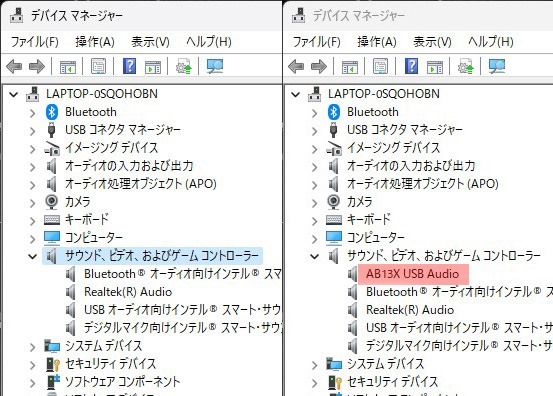Click Properties icon in left window toolbar

click(x=98, y=66)
